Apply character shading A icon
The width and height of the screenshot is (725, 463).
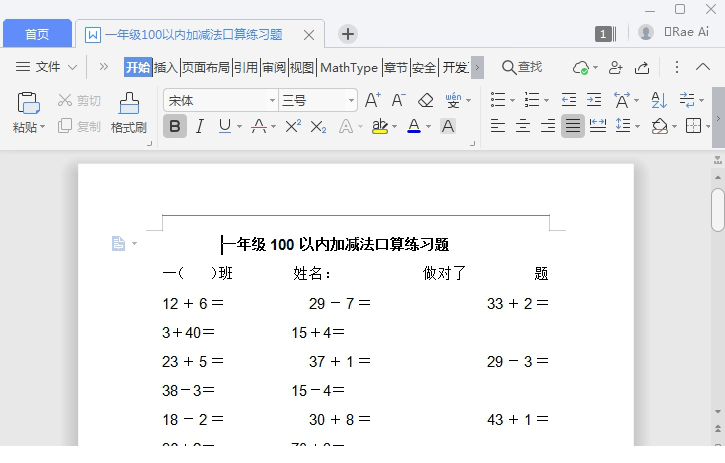coord(448,126)
